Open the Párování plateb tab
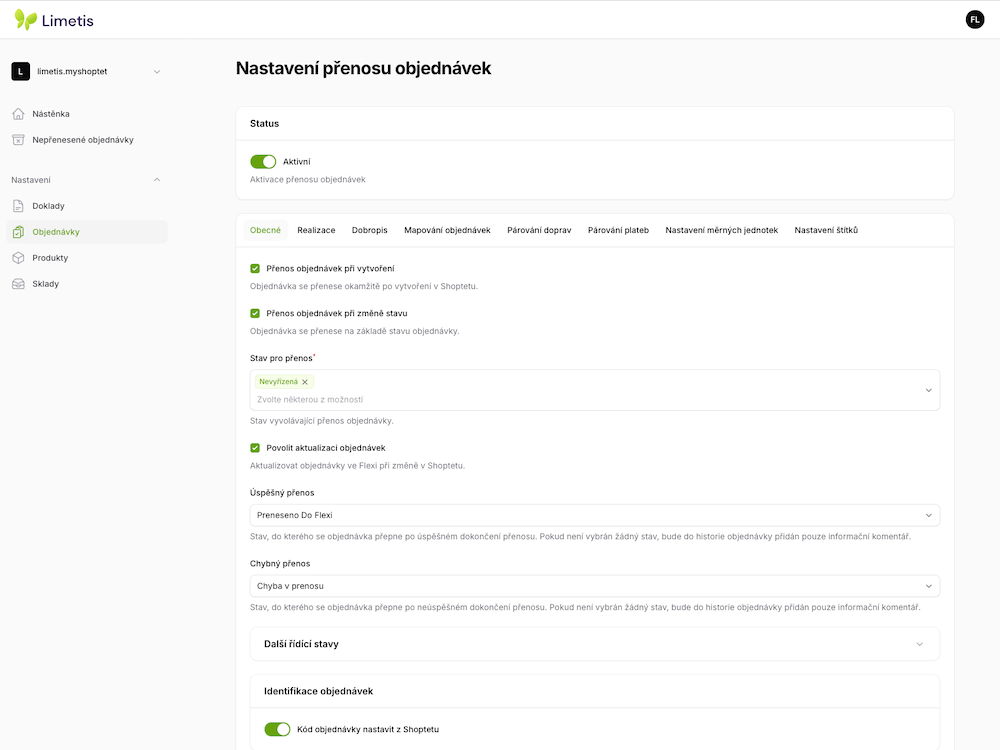The height and width of the screenshot is (750, 1000). point(618,230)
